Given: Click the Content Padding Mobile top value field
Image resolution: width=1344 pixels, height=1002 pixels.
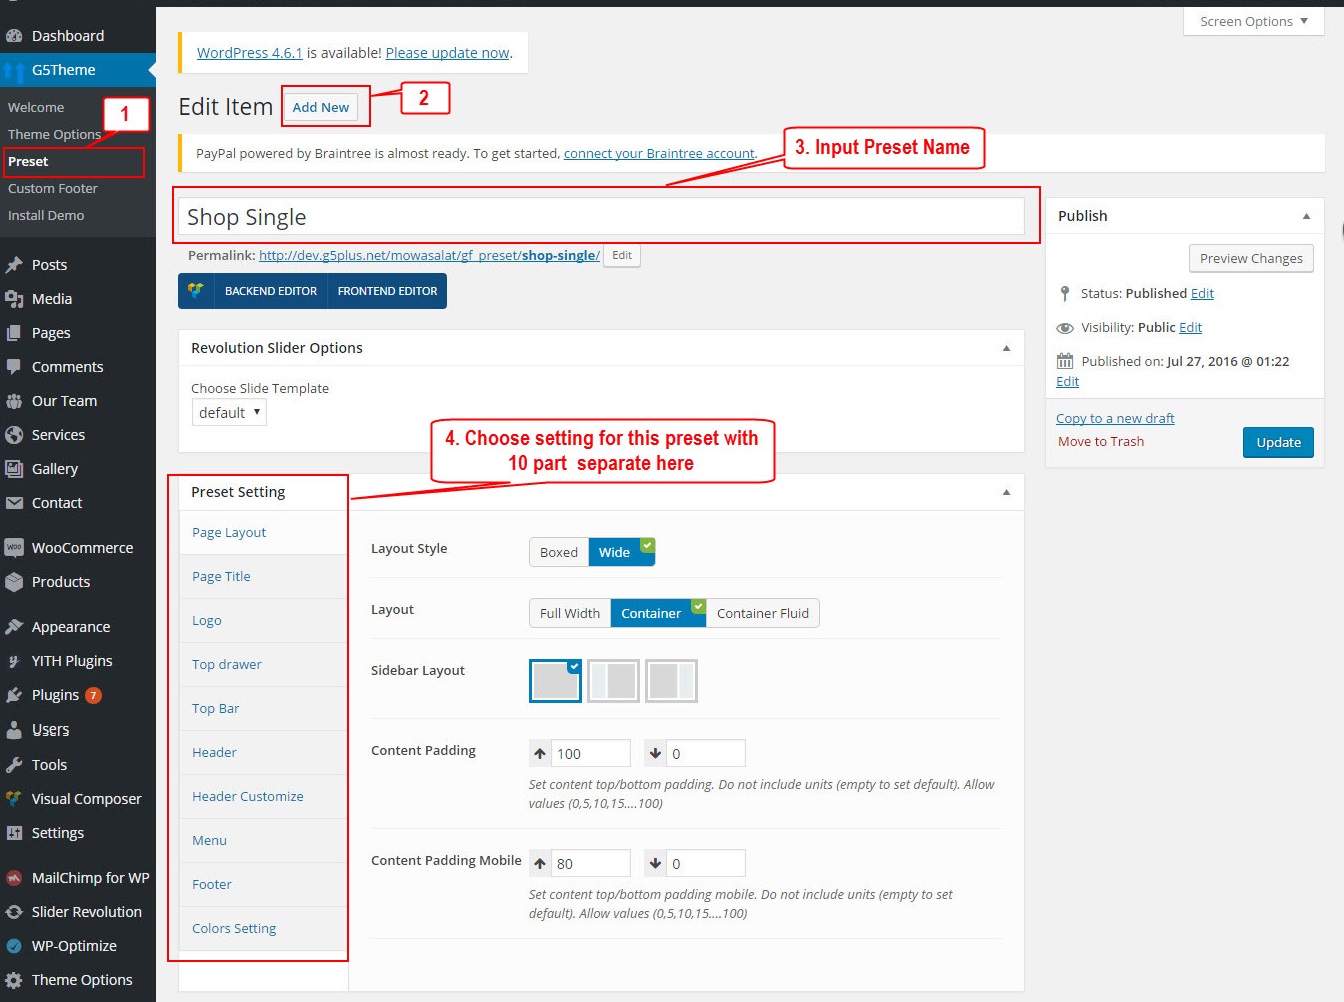Looking at the screenshot, I should click(591, 863).
